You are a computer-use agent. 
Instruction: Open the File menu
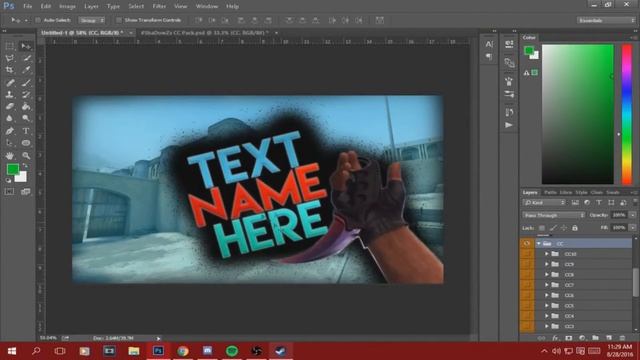click(27, 7)
